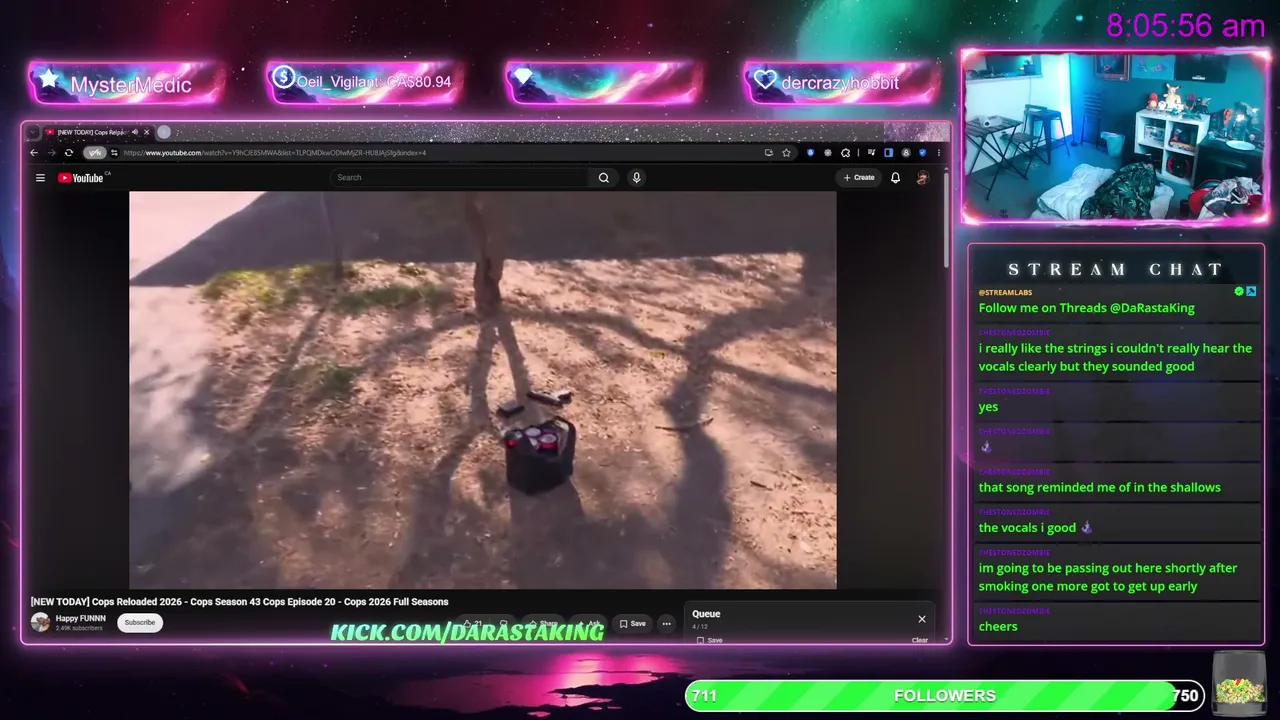The height and width of the screenshot is (720, 1280).
Task: Click the 750 followers goal number
Action: pos(1185,696)
